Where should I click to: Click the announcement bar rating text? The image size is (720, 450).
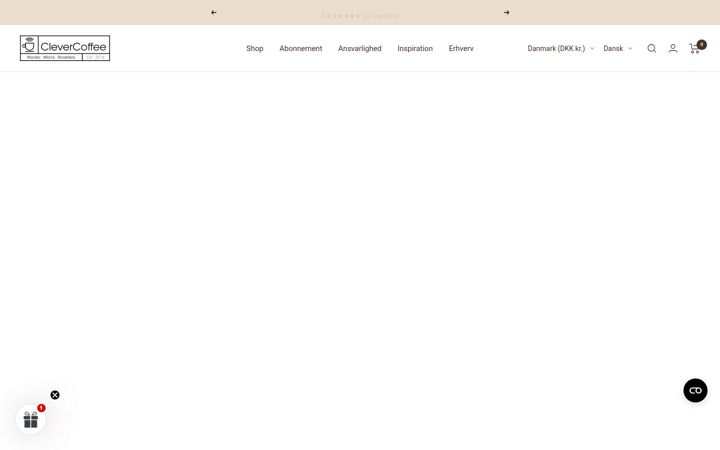(360, 16)
